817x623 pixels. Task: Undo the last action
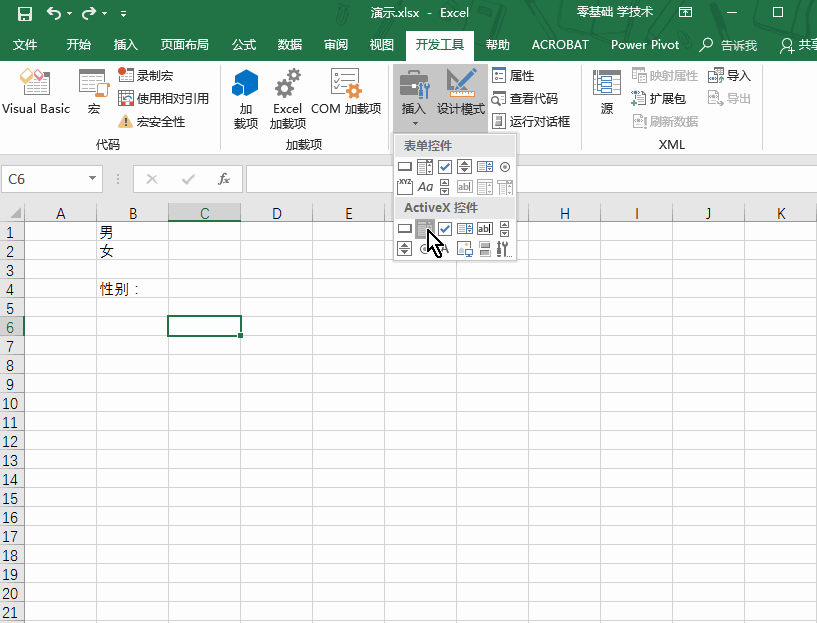point(53,13)
